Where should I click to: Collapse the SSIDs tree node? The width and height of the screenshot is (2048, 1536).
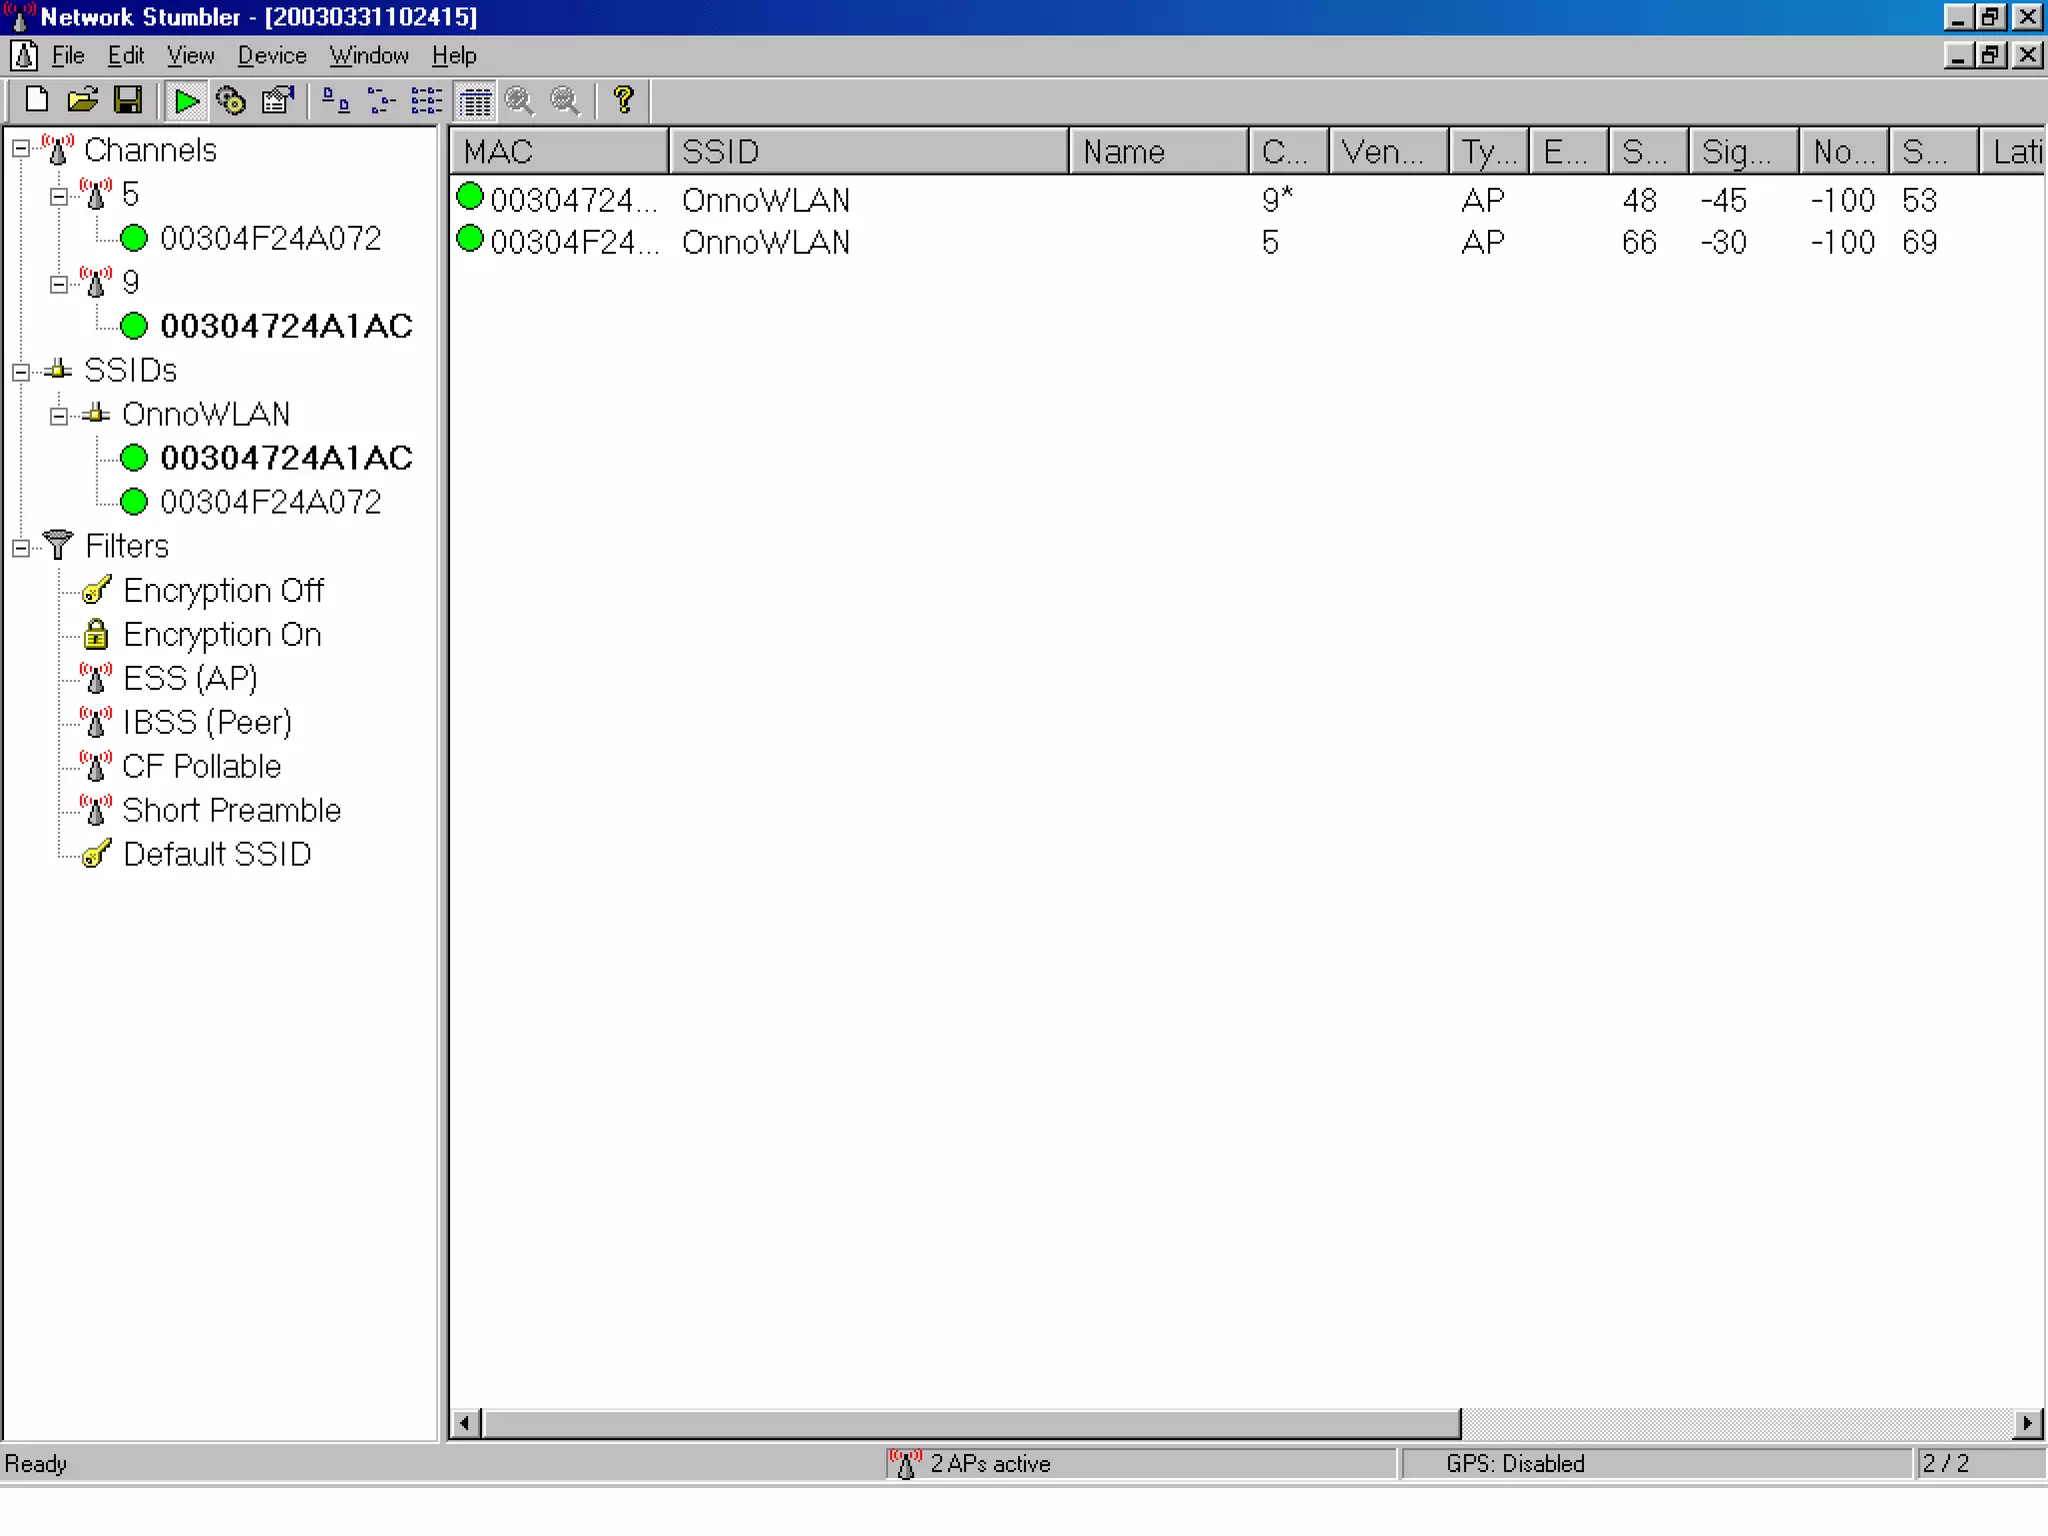click(21, 372)
